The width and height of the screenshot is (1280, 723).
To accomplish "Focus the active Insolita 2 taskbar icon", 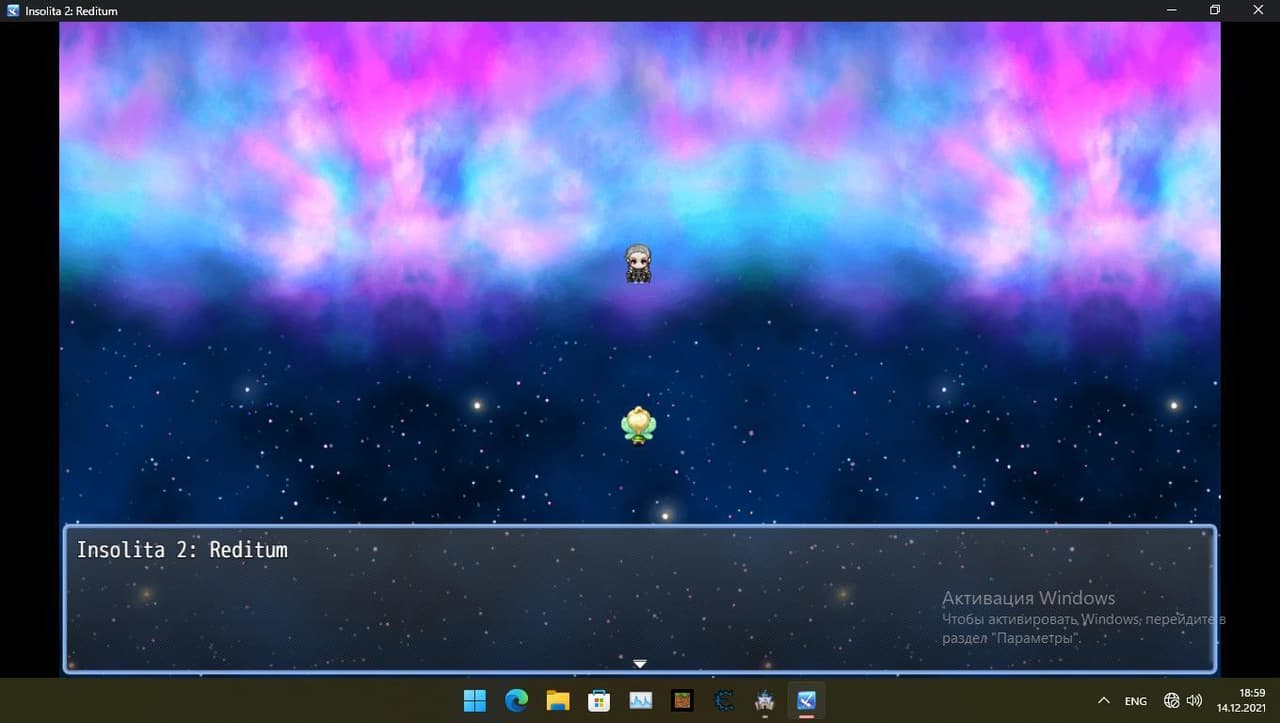I will click(x=806, y=700).
